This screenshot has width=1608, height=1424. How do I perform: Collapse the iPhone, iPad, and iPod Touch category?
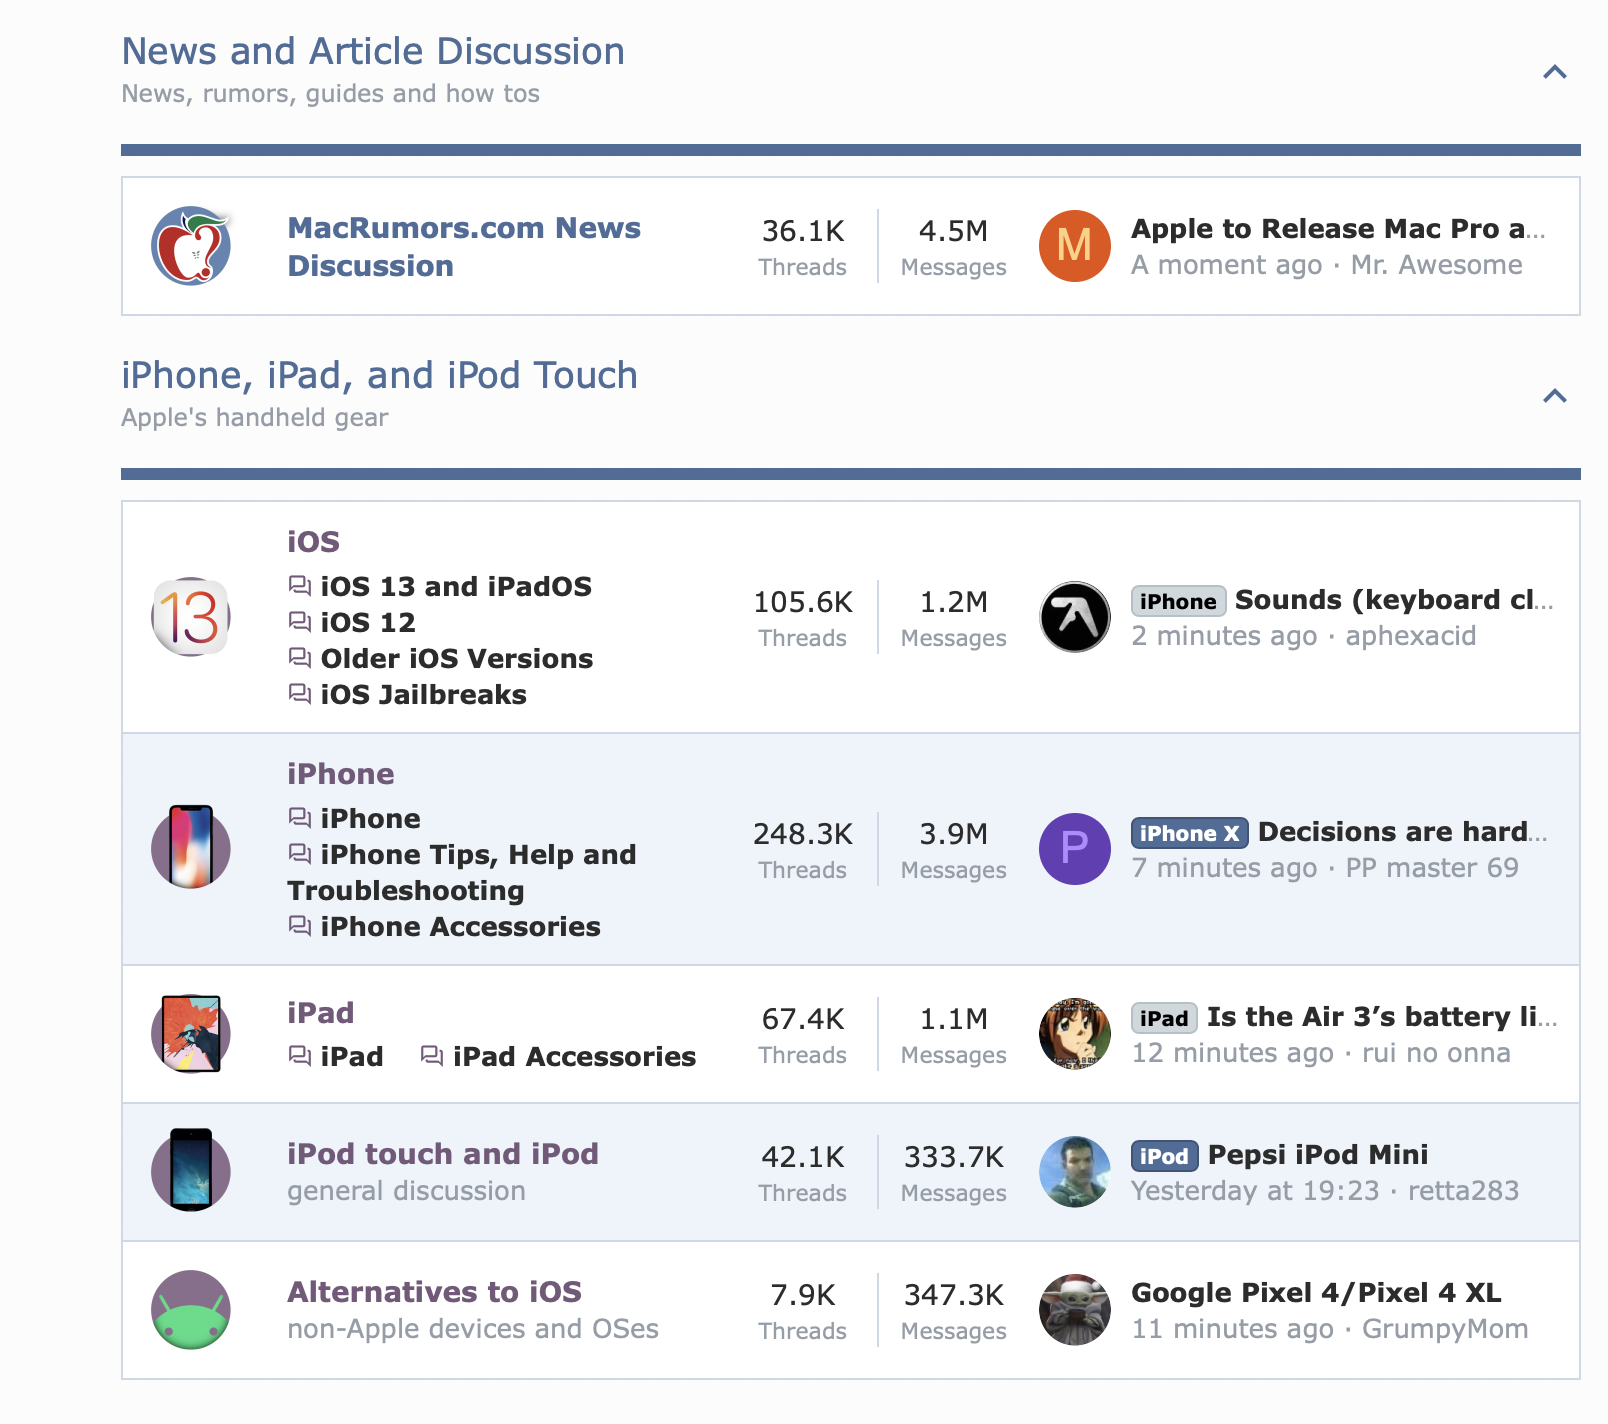point(1555,396)
